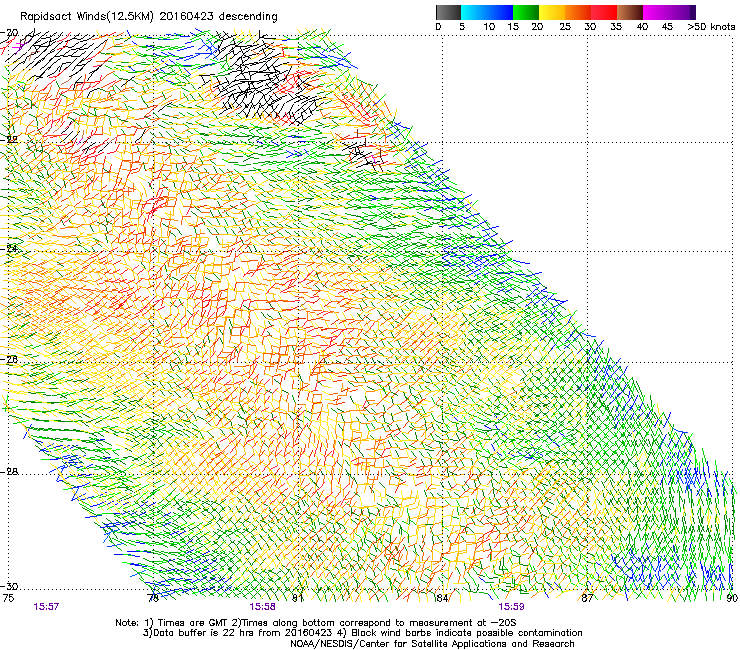Click the green 15-20 knots legend segment
The height and width of the screenshot is (650, 740).
(526, 12)
